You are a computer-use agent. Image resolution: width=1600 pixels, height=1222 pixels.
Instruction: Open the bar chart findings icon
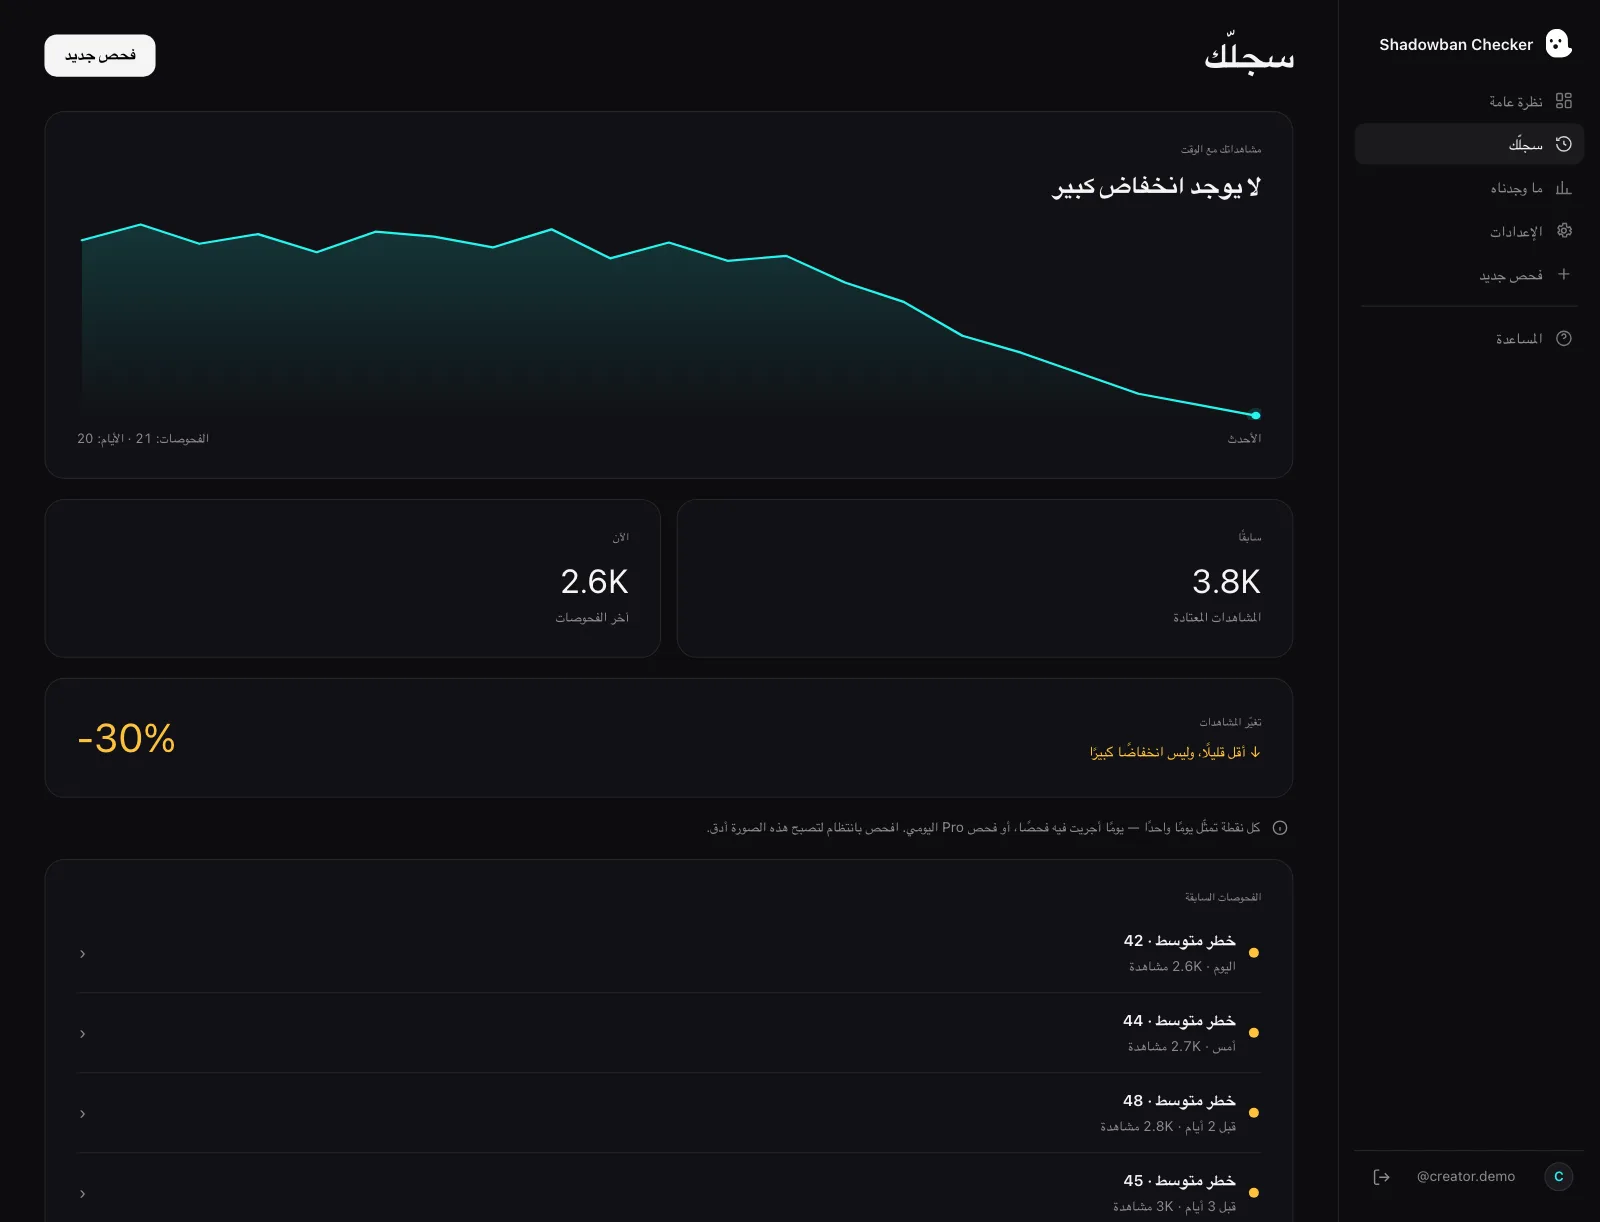1564,188
